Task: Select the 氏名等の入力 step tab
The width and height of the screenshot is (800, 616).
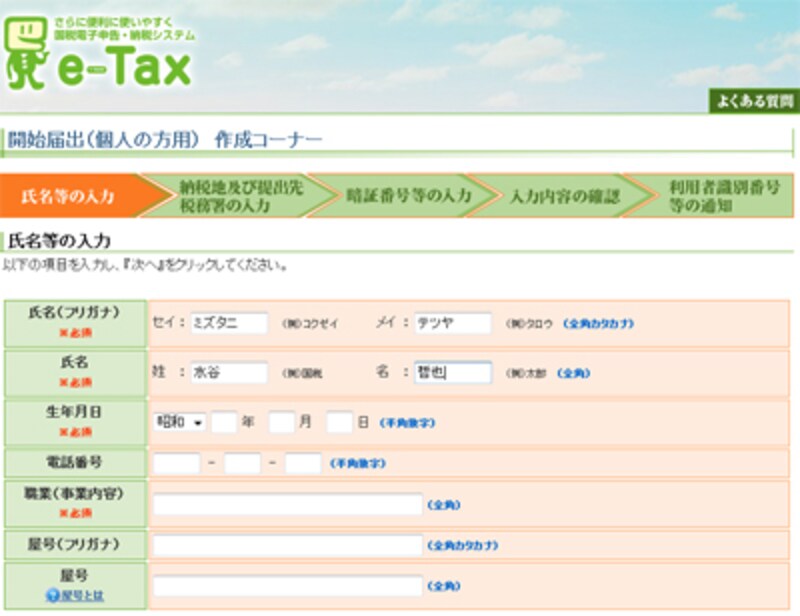Action: click(x=68, y=196)
